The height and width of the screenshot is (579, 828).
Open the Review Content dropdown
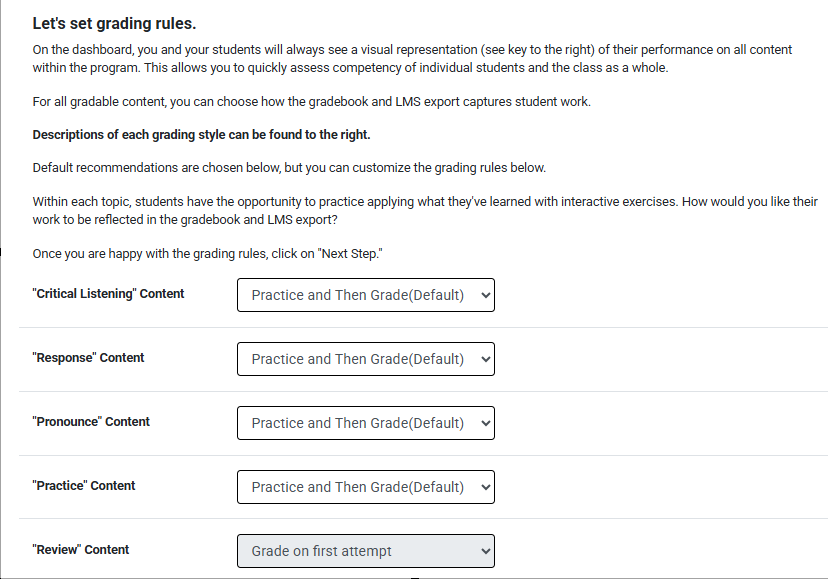pos(365,550)
